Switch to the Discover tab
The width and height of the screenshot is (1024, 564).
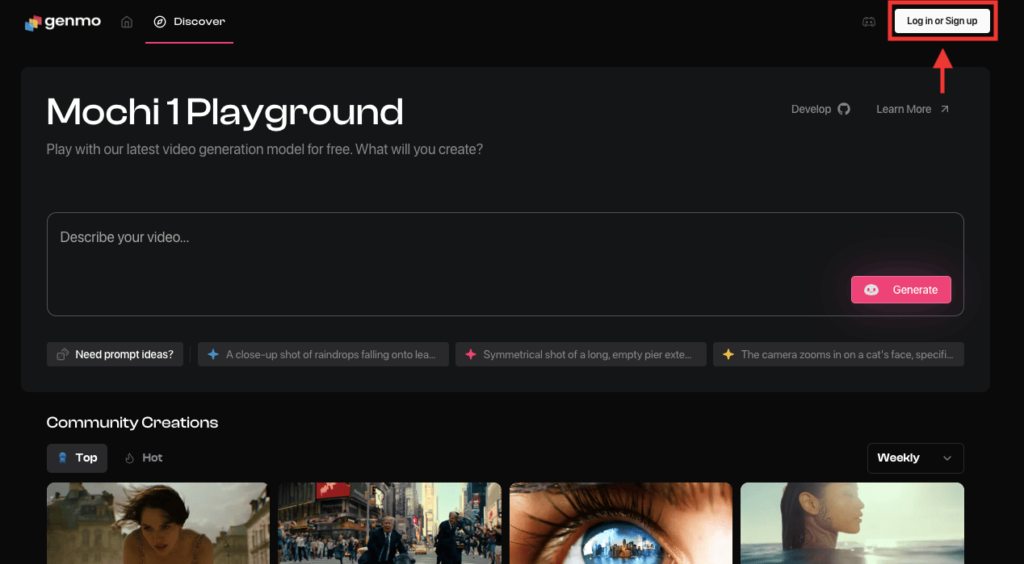click(189, 22)
